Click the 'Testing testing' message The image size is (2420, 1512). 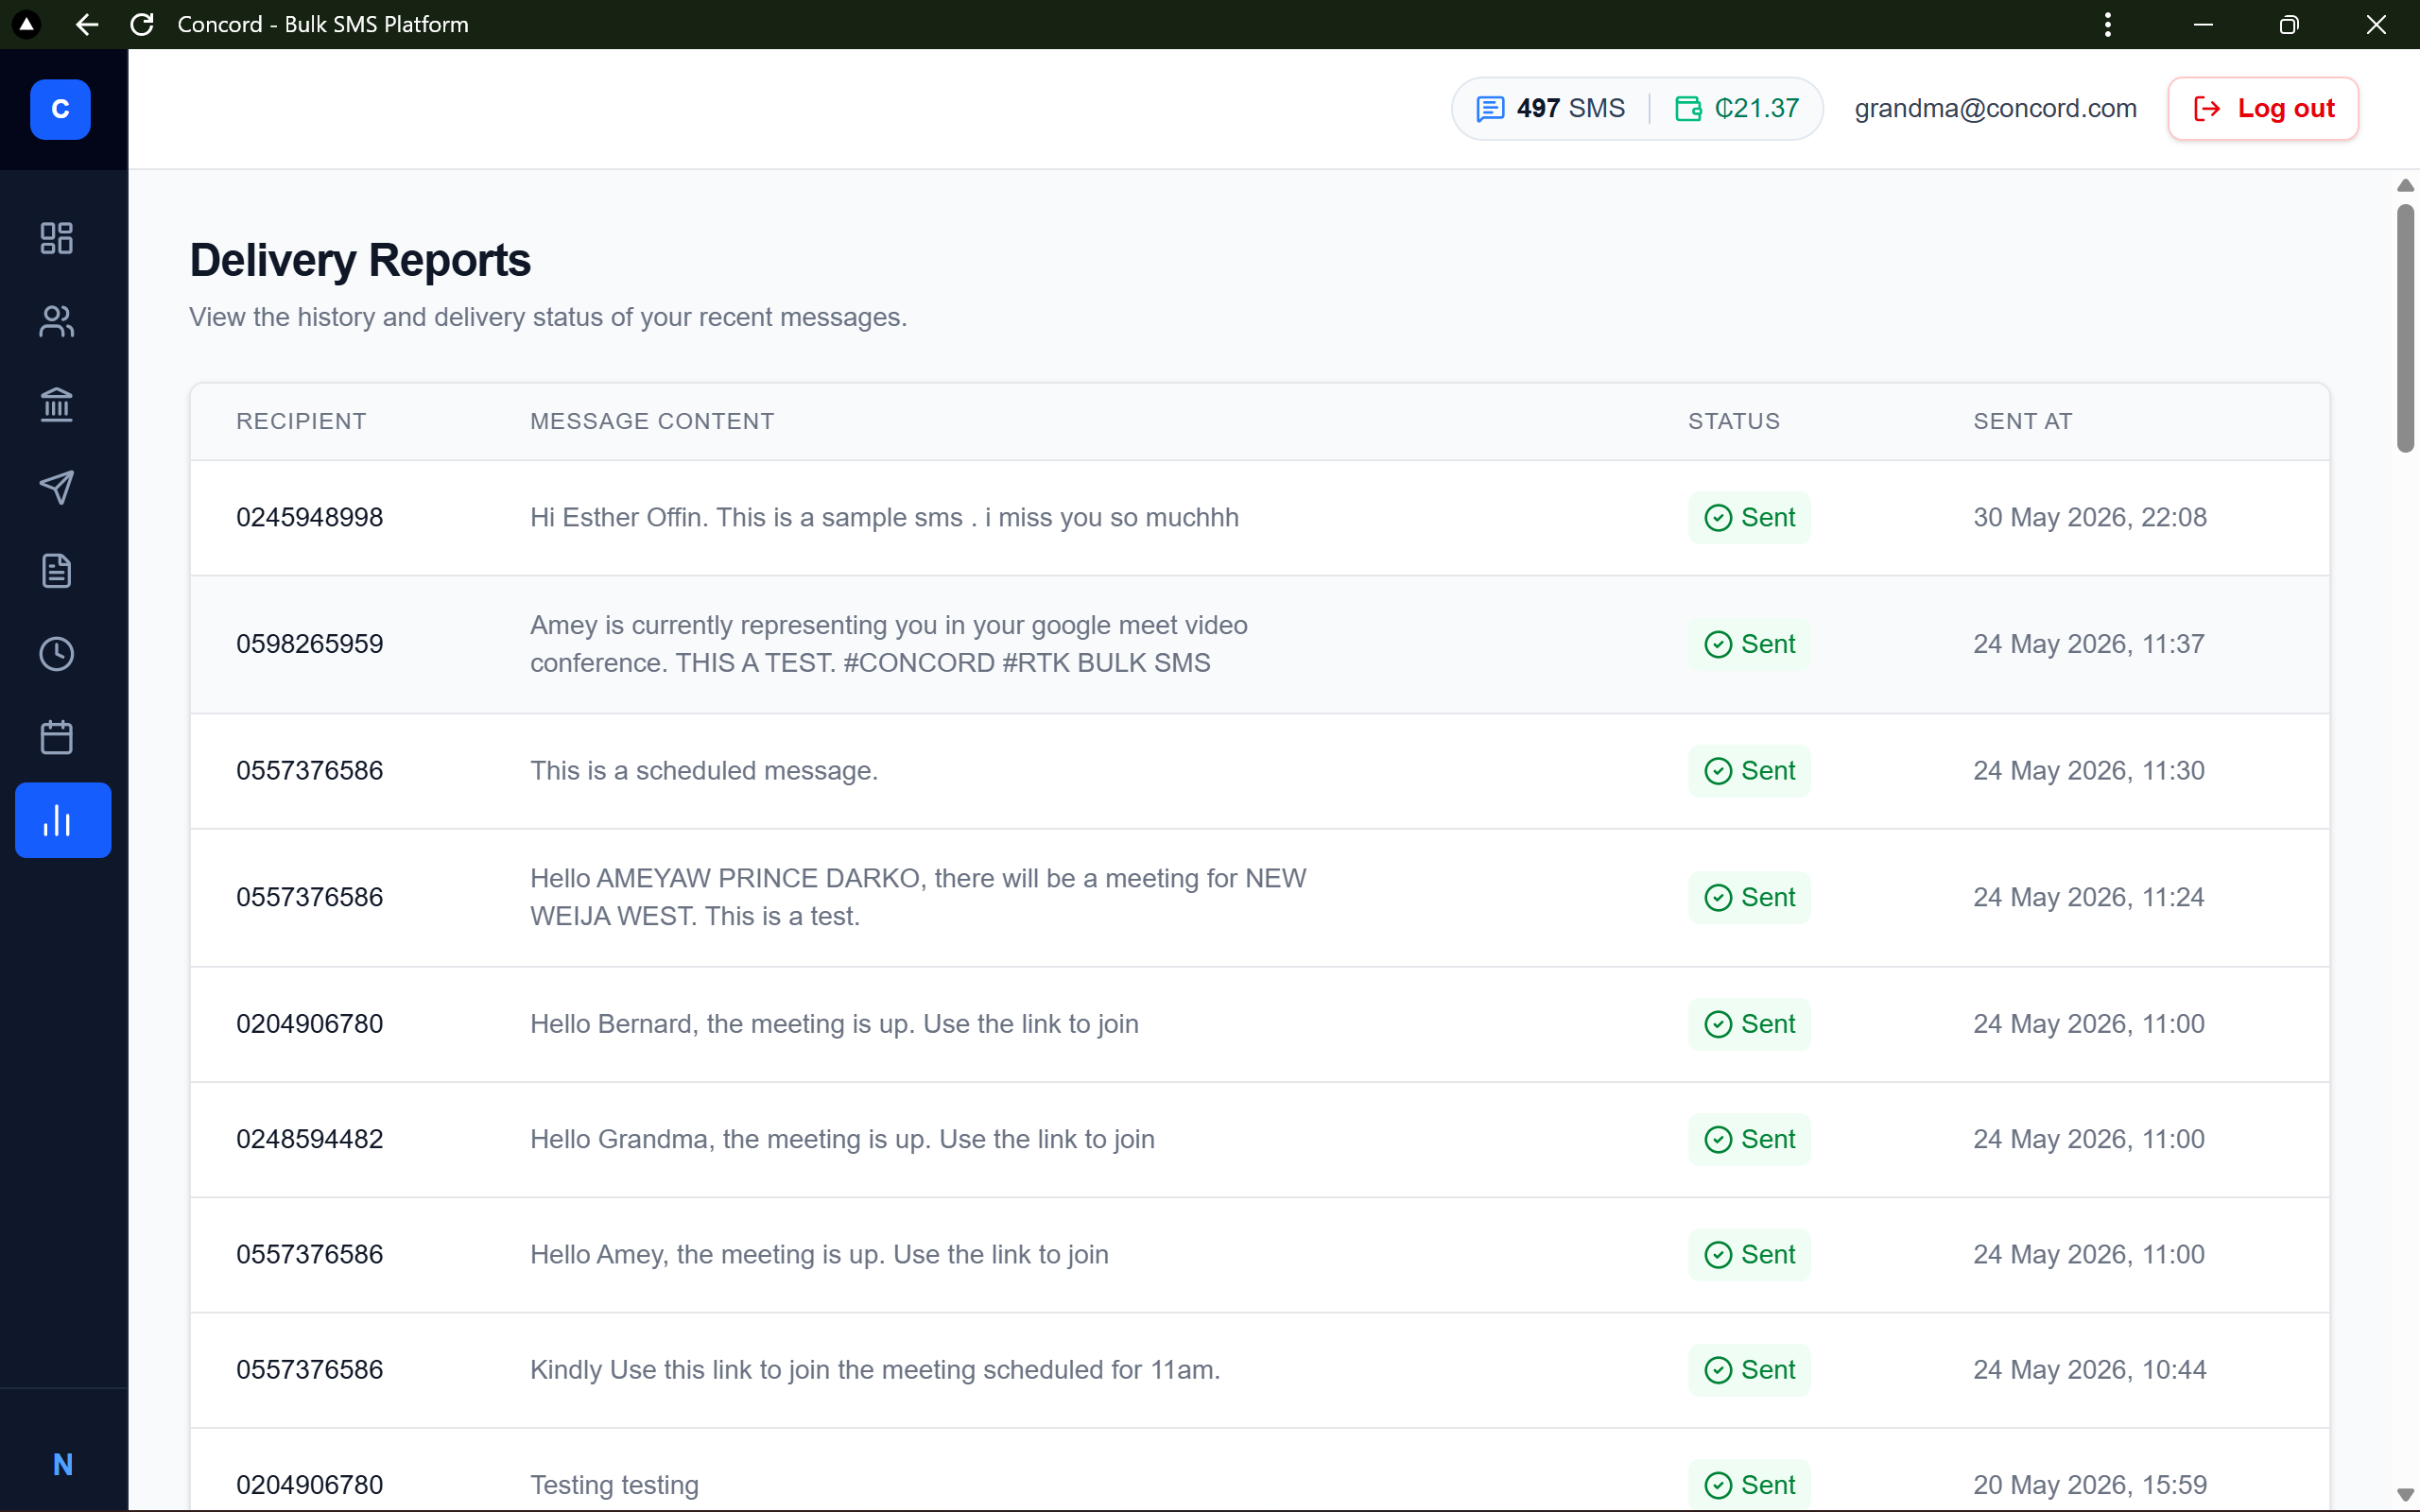click(614, 1485)
